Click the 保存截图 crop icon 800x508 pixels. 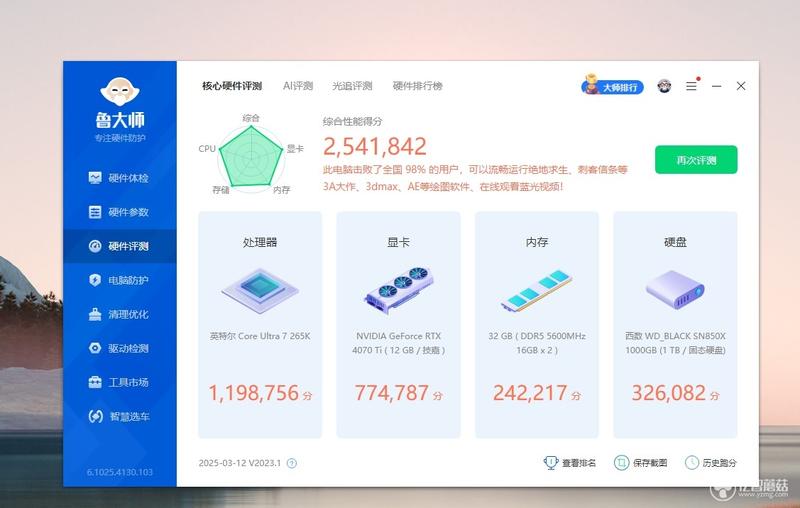coord(621,463)
